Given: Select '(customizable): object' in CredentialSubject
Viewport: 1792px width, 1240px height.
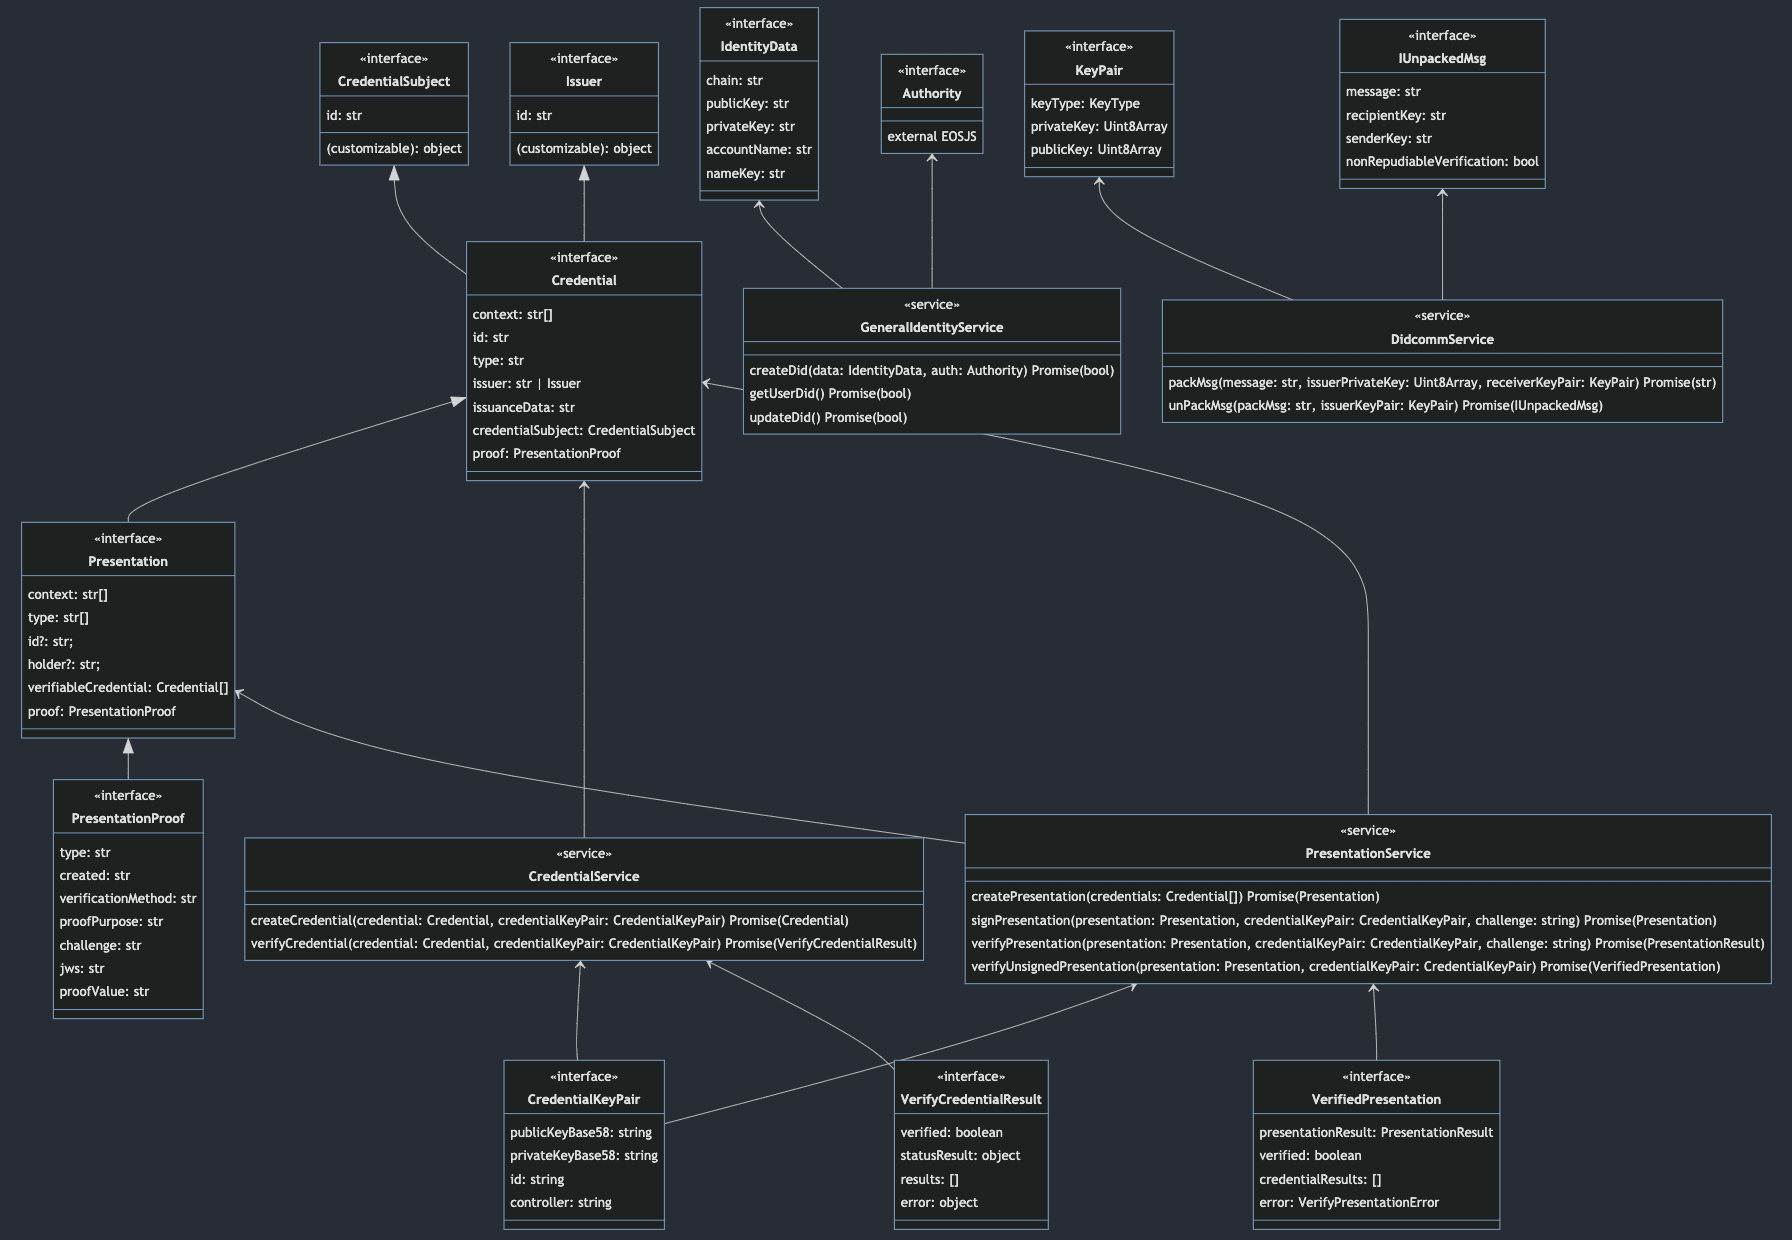Looking at the screenshot, I should click(x=394, y=149).
